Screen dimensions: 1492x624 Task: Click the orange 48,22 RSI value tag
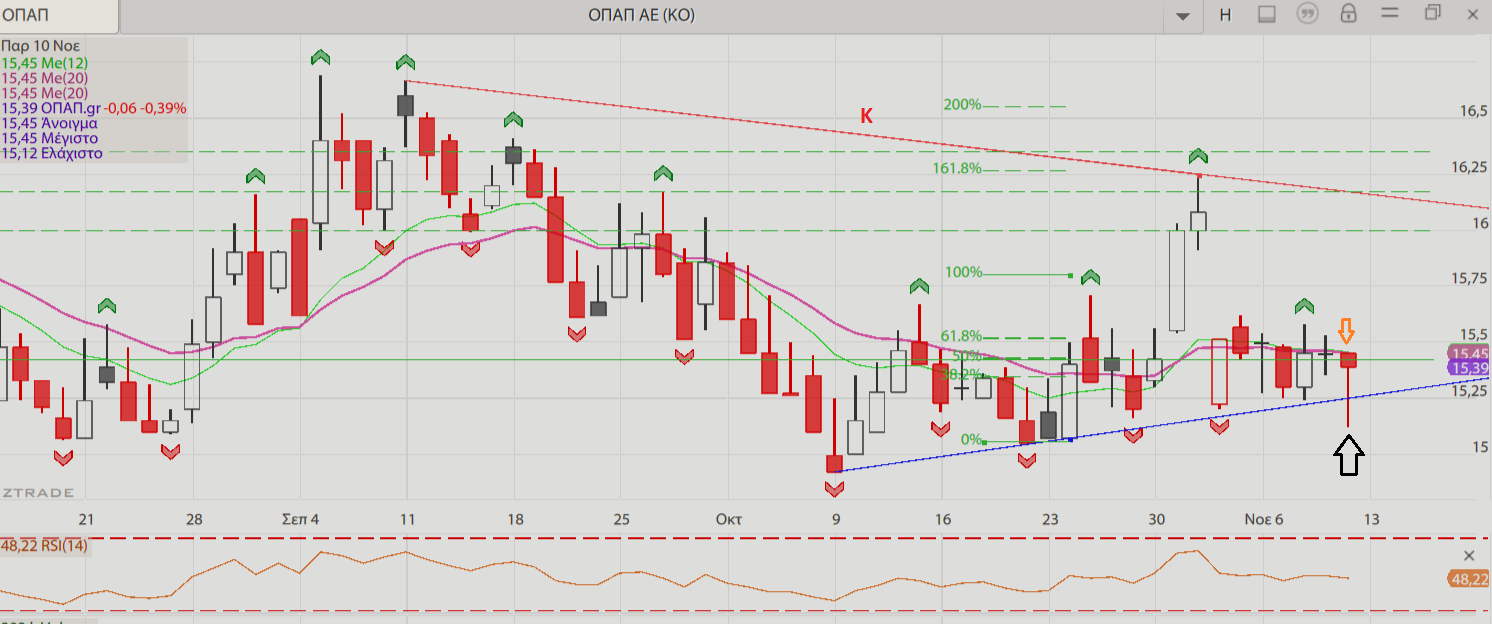[x=1468, y=579]
